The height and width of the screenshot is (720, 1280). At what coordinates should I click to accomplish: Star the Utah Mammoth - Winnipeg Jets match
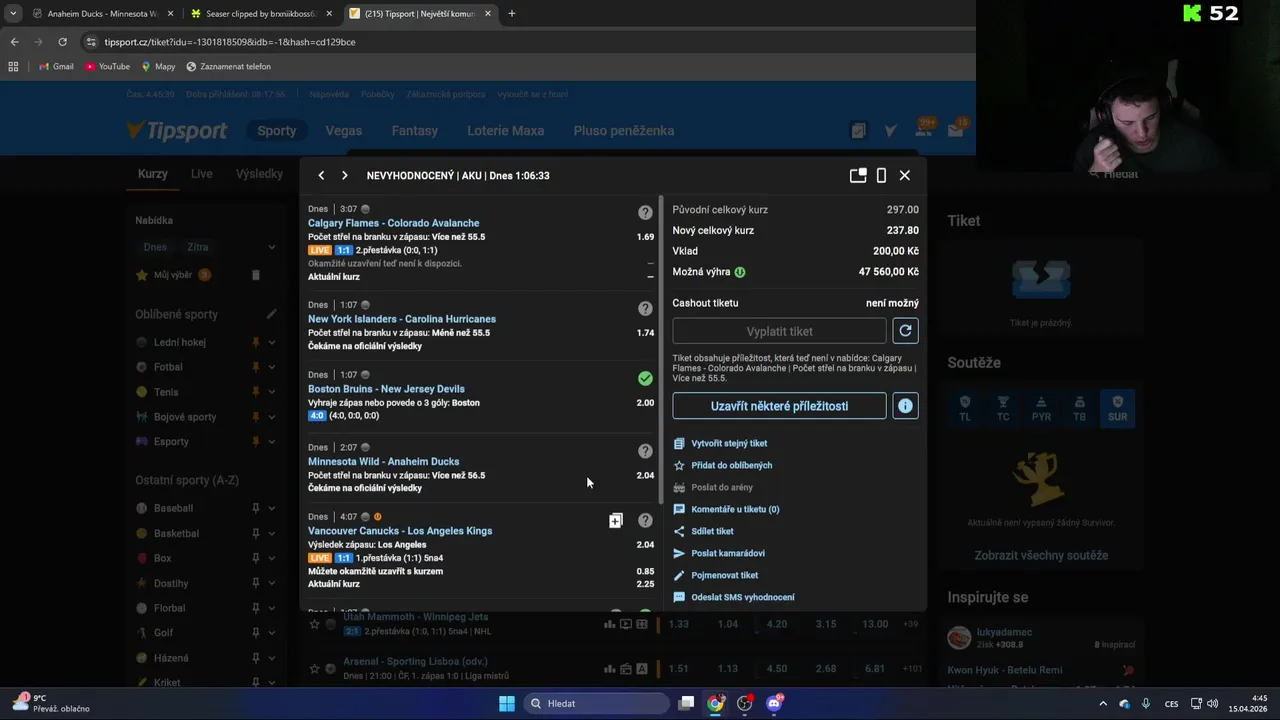pyautogui.click(x=314, y=624)
